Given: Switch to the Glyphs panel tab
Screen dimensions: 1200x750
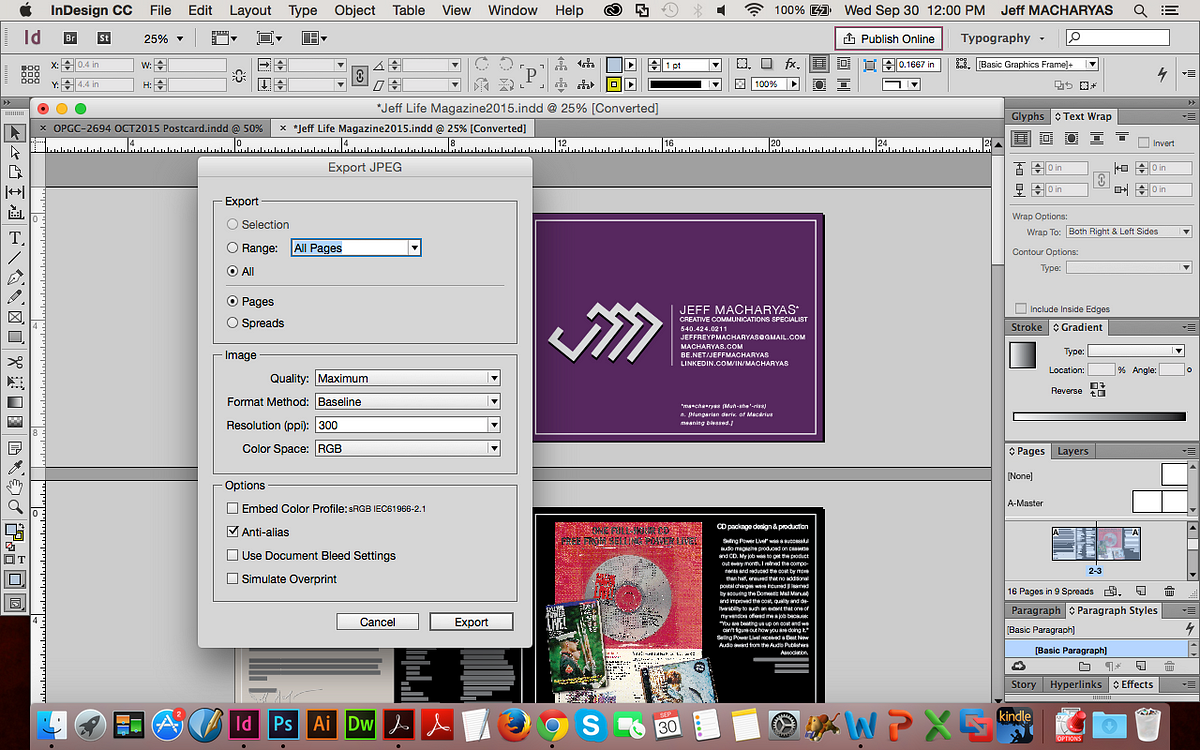Looking at the screenshot, I should pyautogui.click(x=1028, y=116).
